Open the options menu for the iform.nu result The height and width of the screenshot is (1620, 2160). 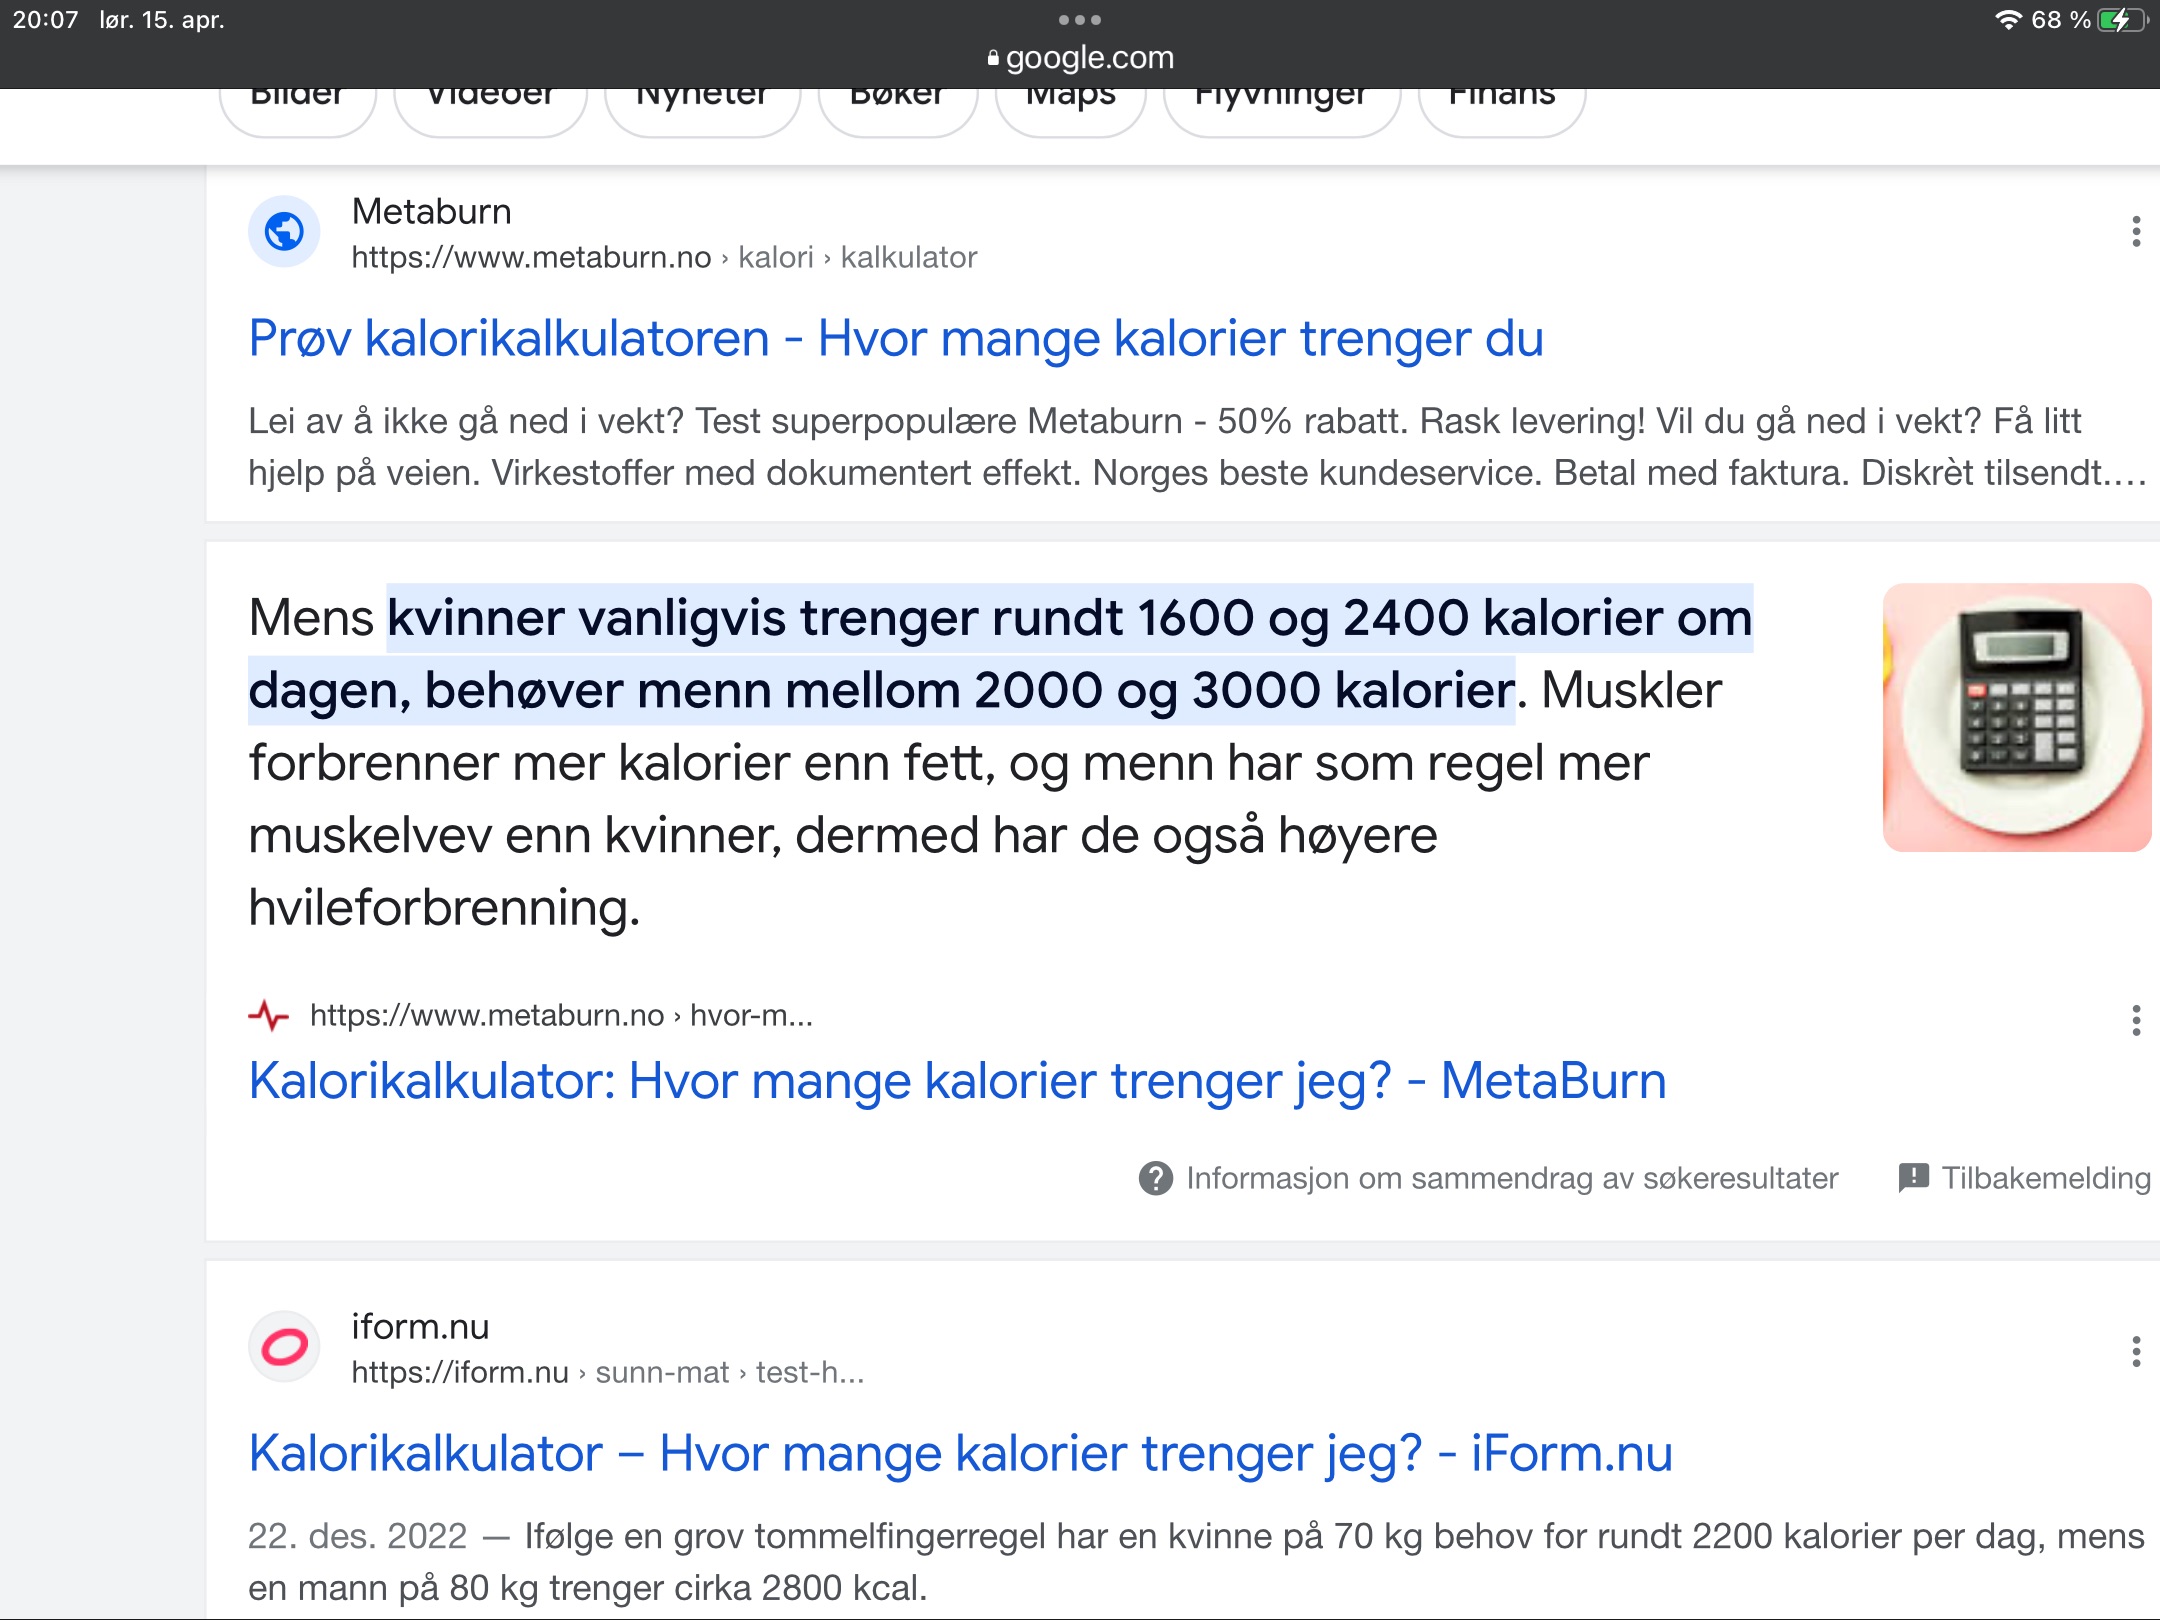point(2136,1352)
